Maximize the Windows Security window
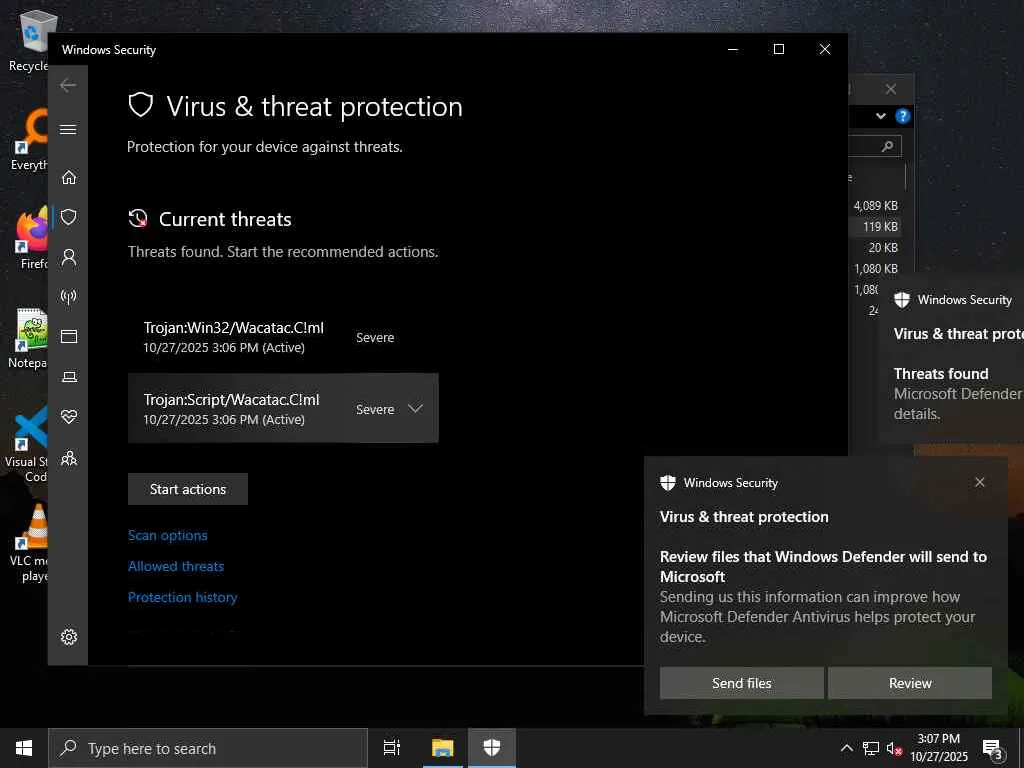Screen dimensions: 1024x768 (x=778, y=50)
